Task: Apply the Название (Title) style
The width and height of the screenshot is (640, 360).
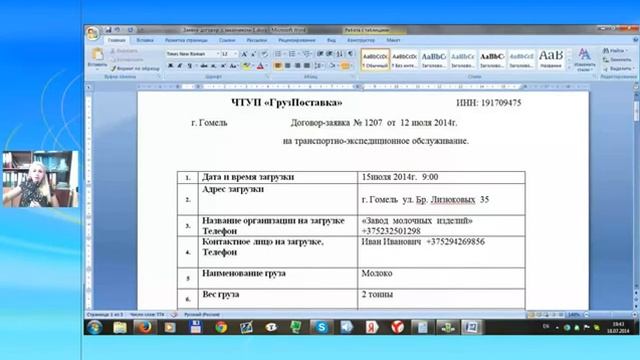Action: tap(551, 60)
